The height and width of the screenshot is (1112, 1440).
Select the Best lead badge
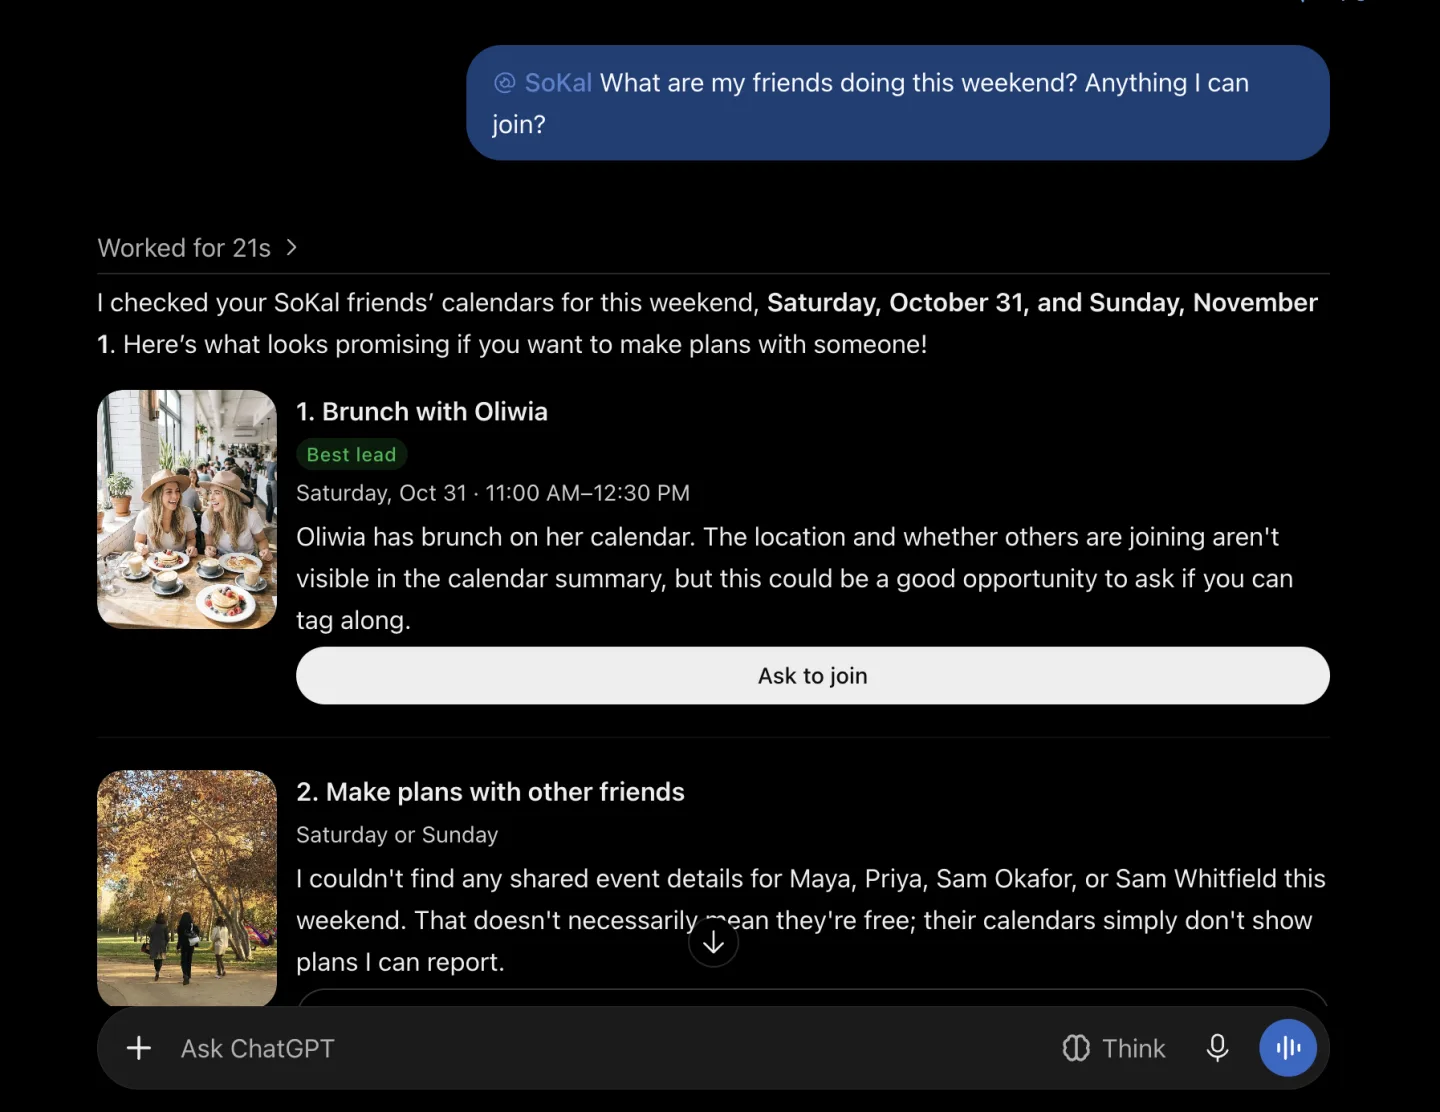tap(351, 454)
